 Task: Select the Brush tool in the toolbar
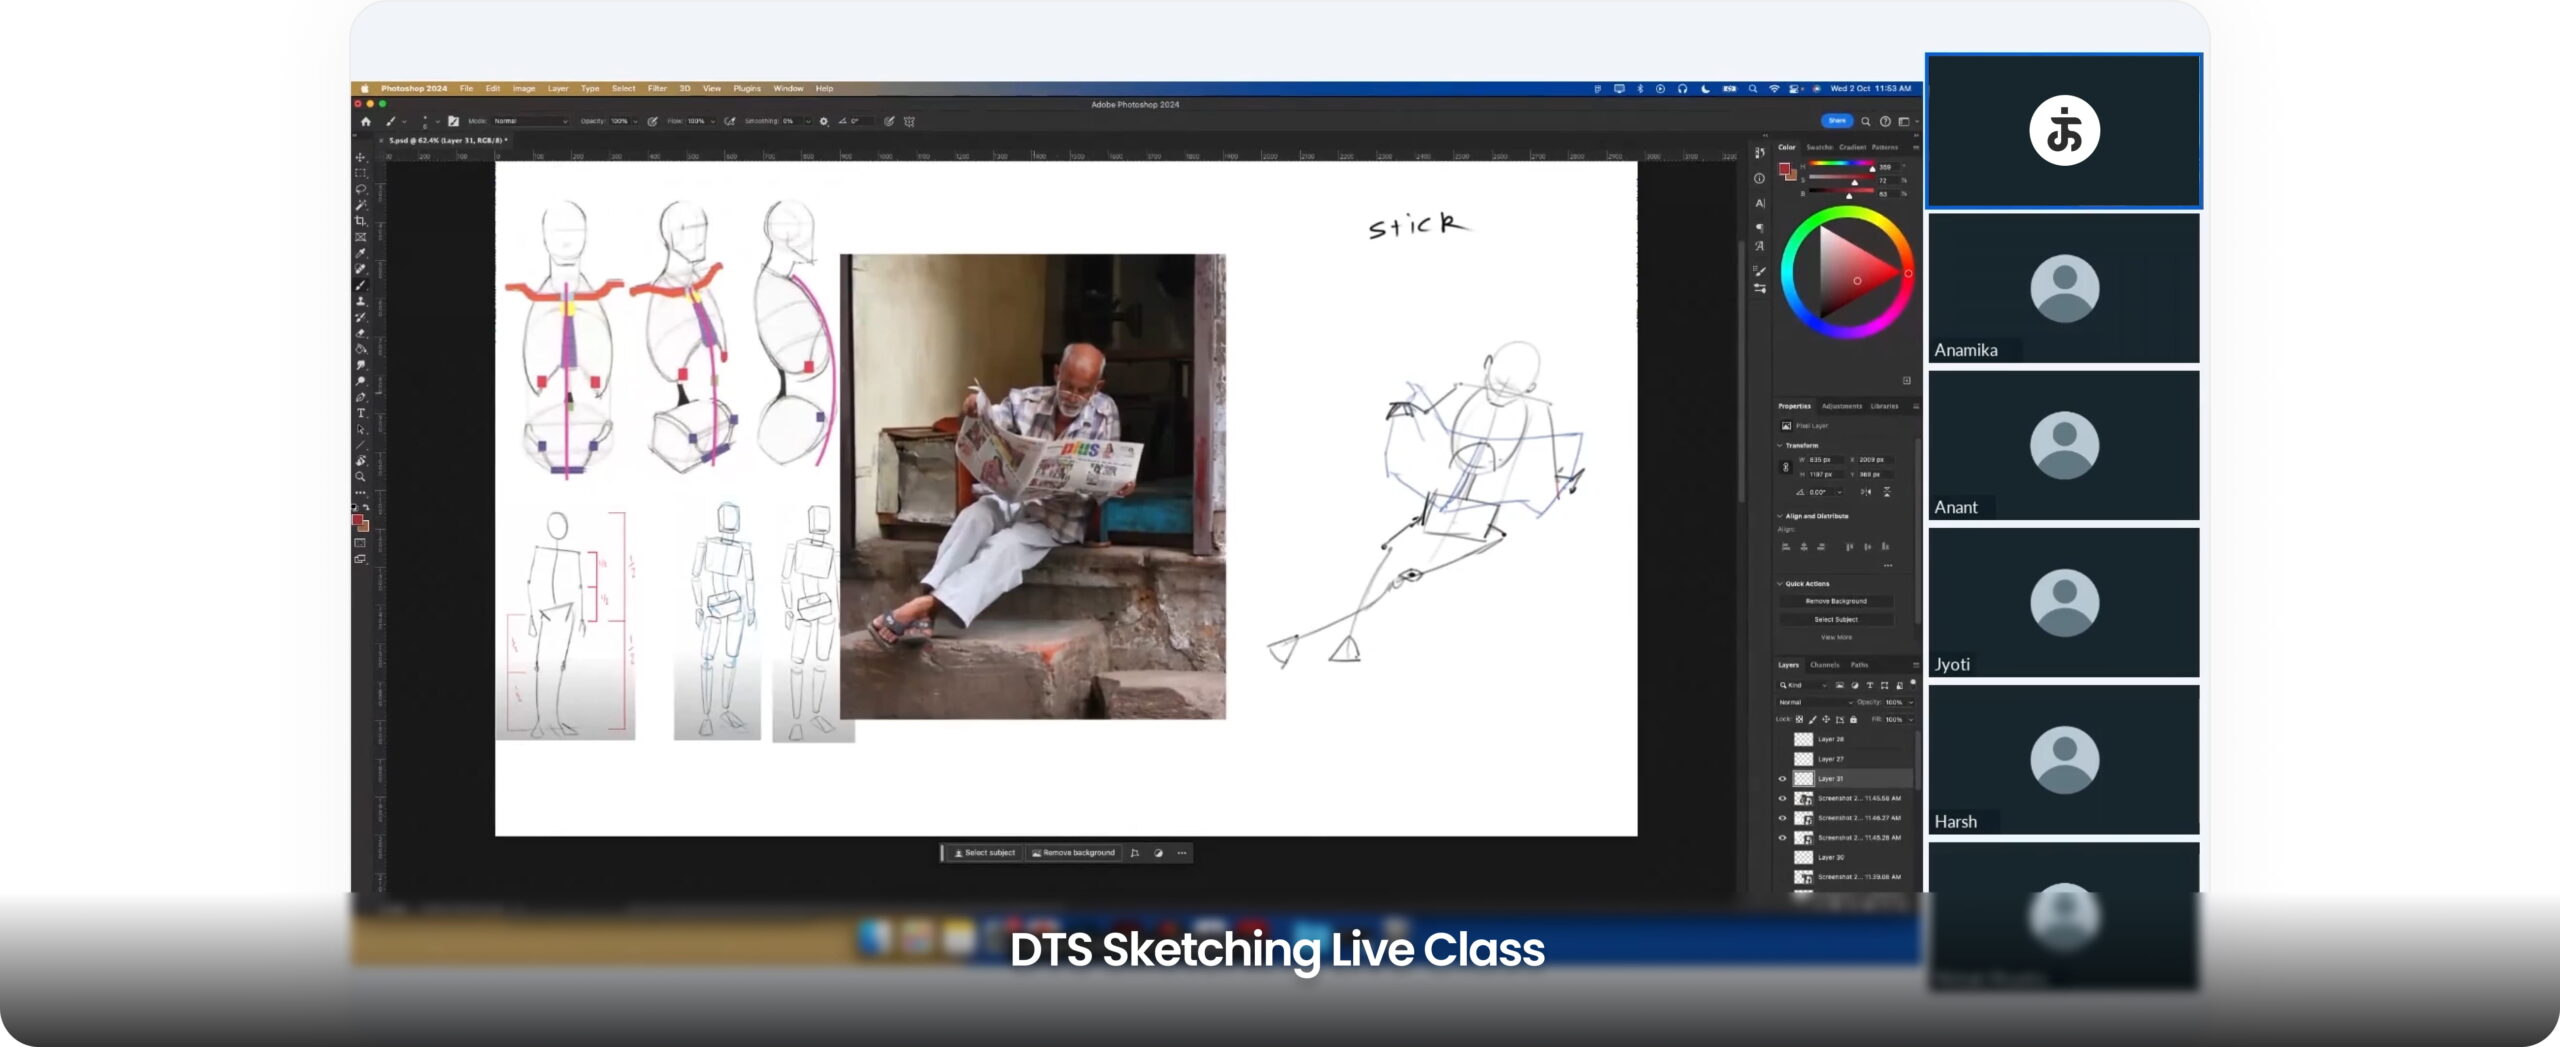tap(360, 285)
